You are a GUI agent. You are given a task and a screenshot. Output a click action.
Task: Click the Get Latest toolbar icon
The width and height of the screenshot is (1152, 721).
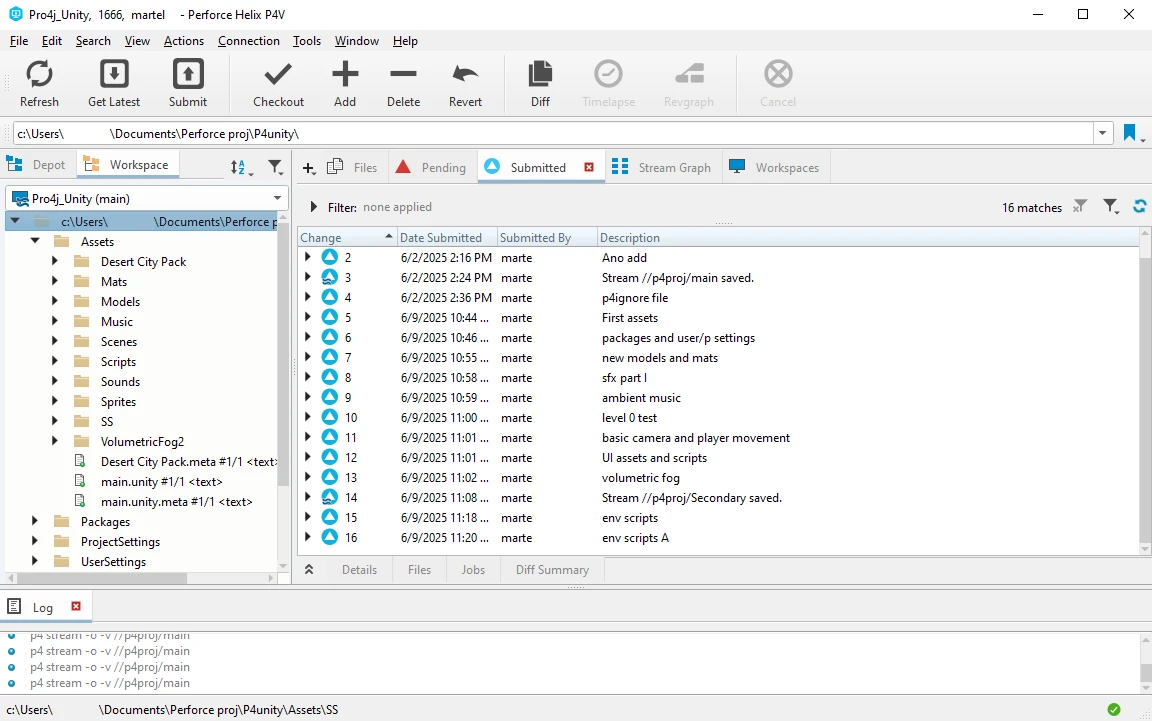pos(114,74)
